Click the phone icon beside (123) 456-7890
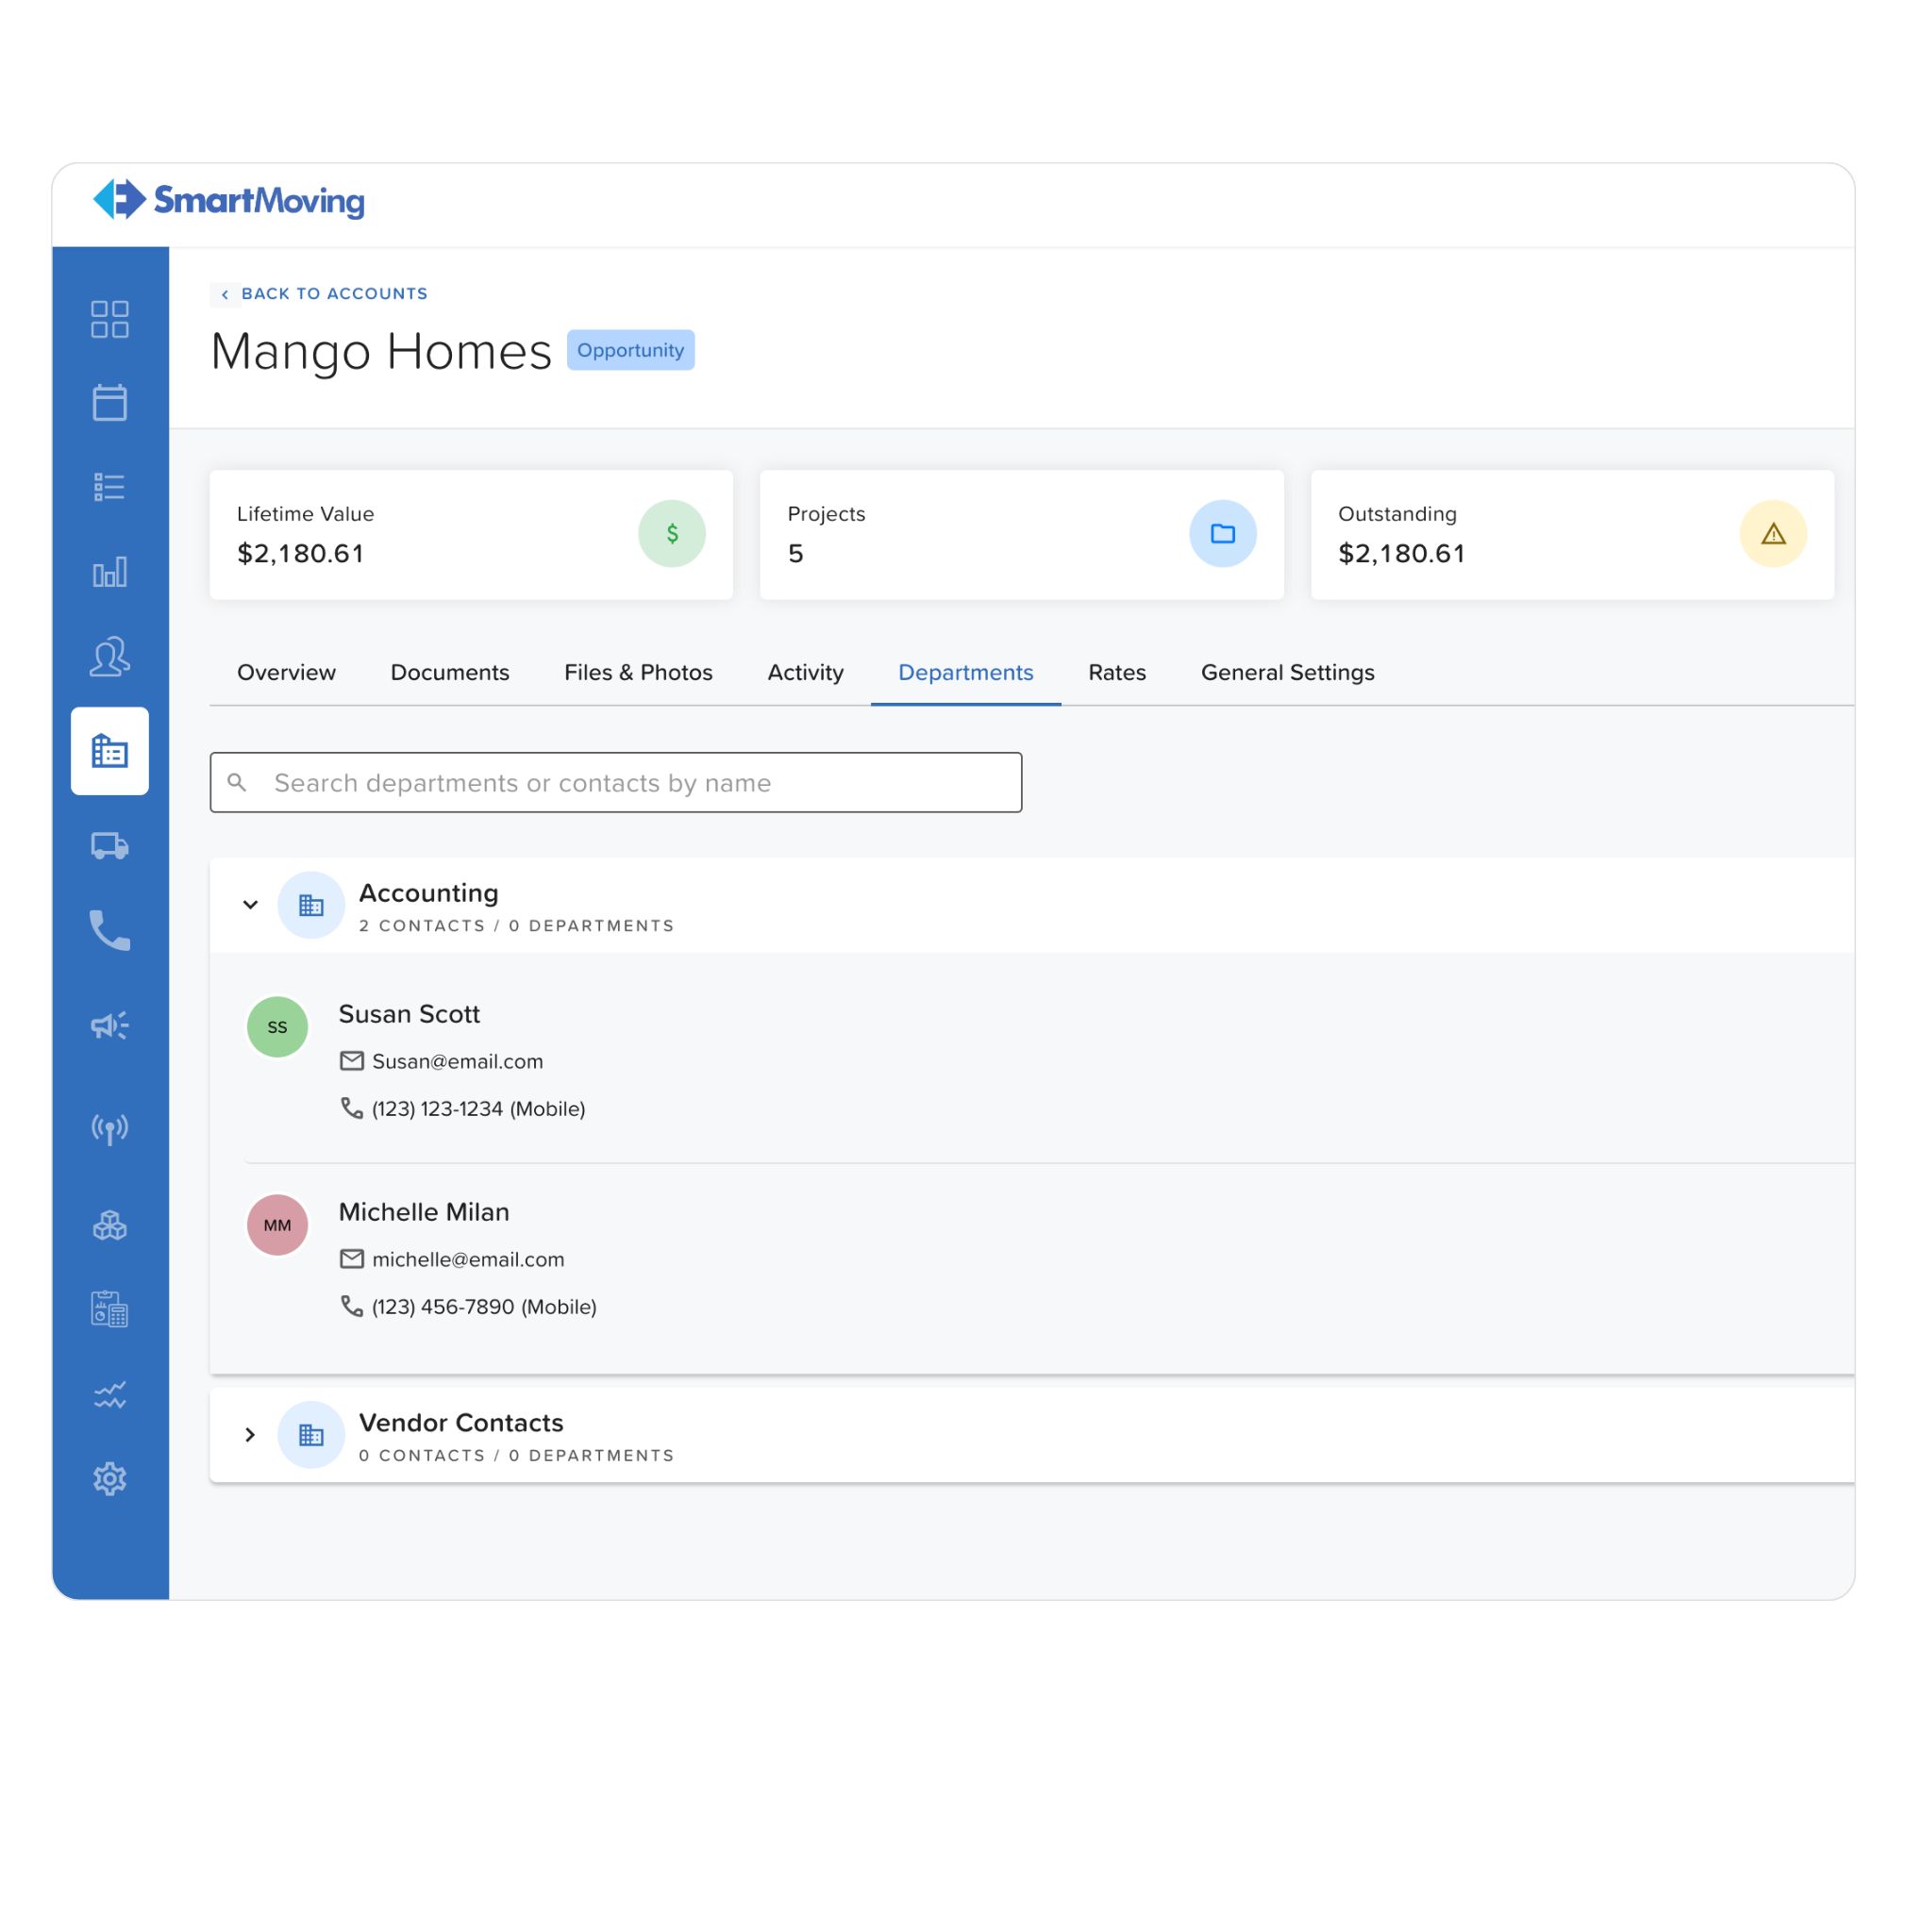 352,1306
